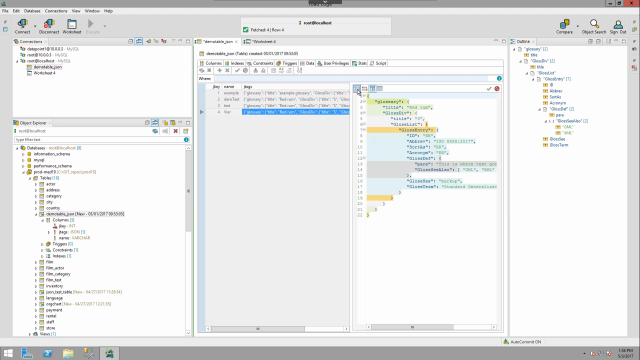Image resolution: width=640 pixels, height=360 pixels.
Task: Collapse the demotable_json table node
Action: tap(36, 214)
